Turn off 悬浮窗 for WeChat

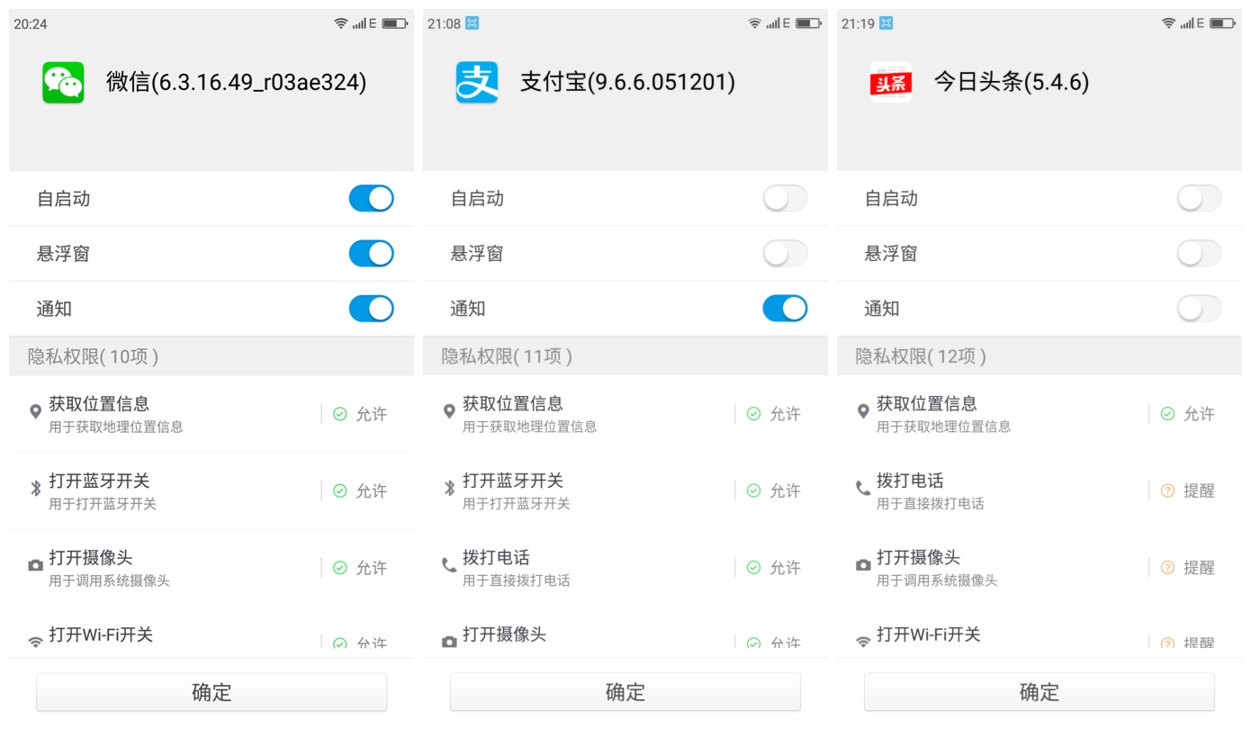pos(371,253)
